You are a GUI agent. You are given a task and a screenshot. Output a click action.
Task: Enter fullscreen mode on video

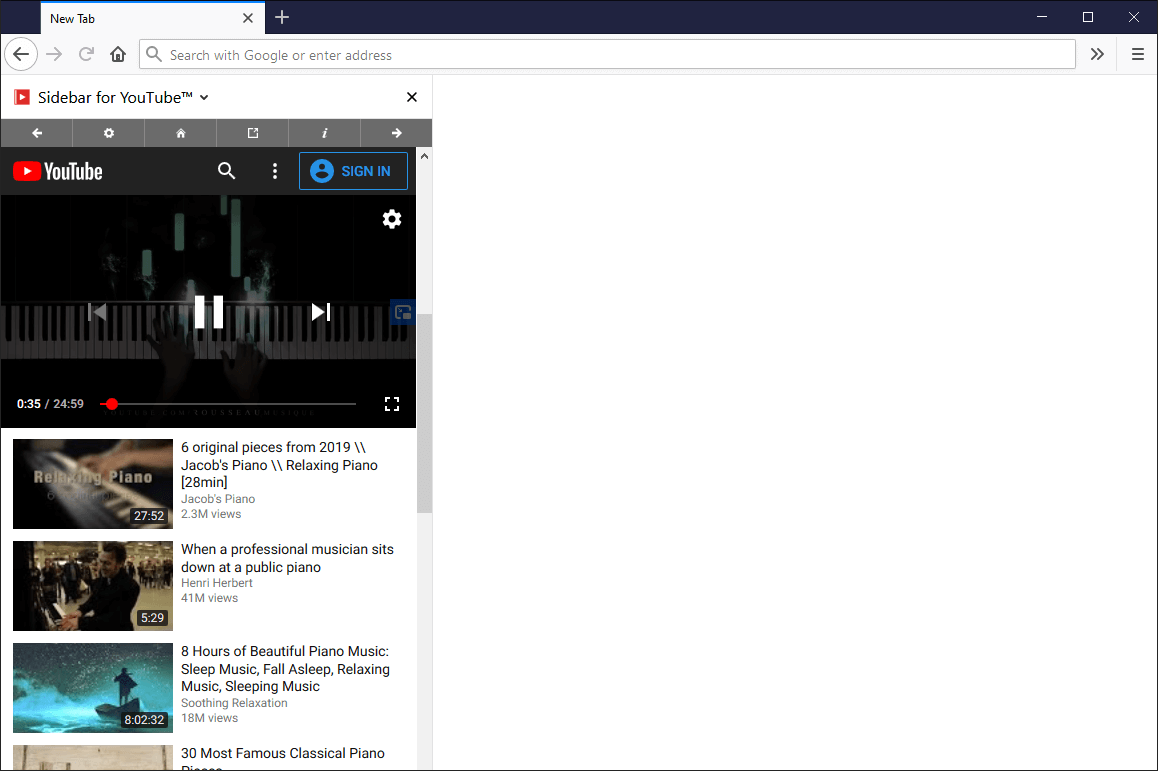click(392, 404)
